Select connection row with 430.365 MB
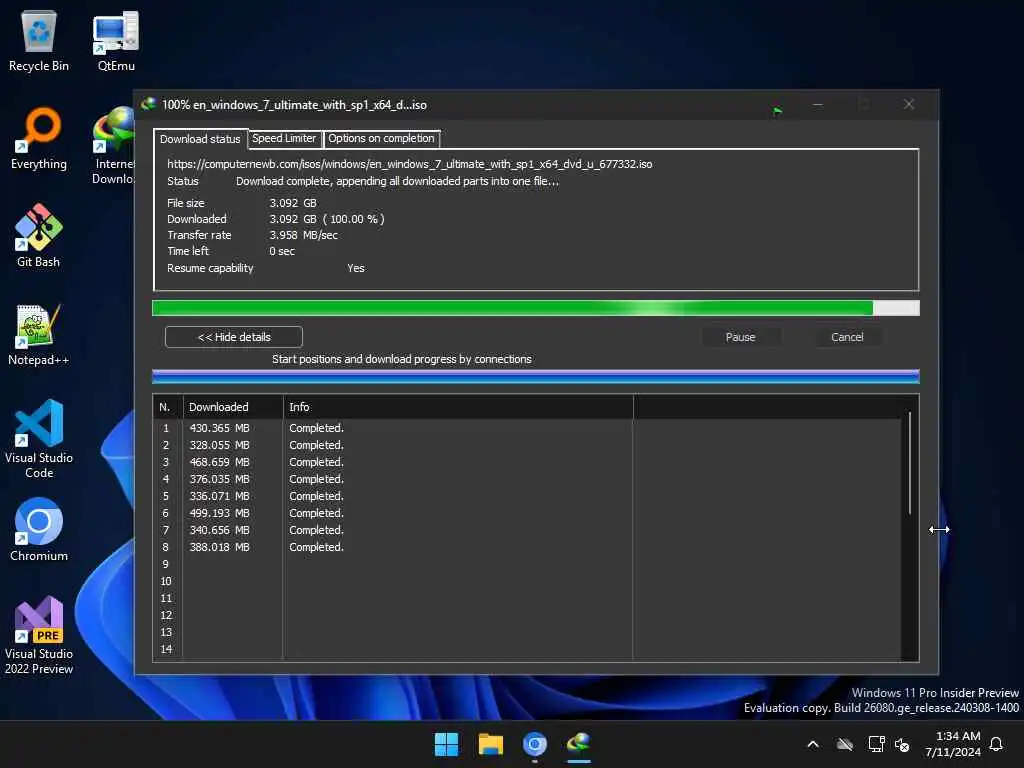1024x768 pixels. [x=528, y=428]
